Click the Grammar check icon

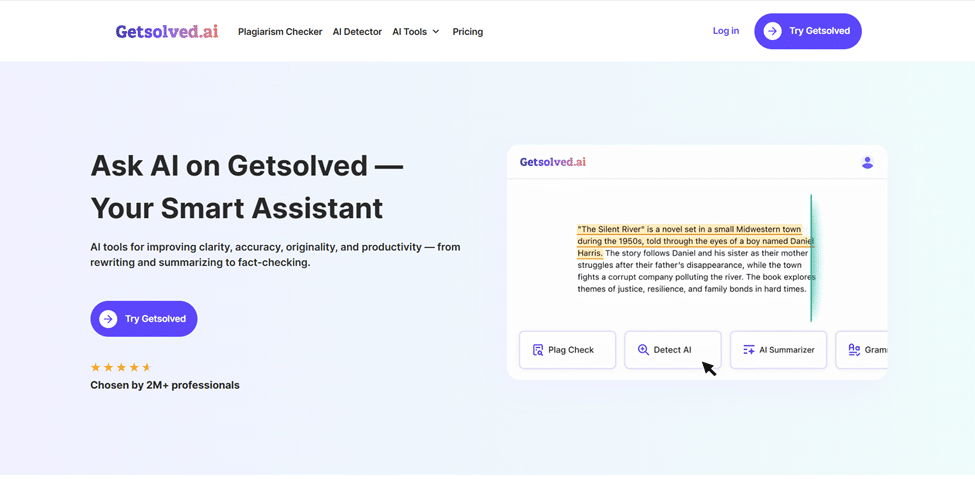tap(854, 350)
